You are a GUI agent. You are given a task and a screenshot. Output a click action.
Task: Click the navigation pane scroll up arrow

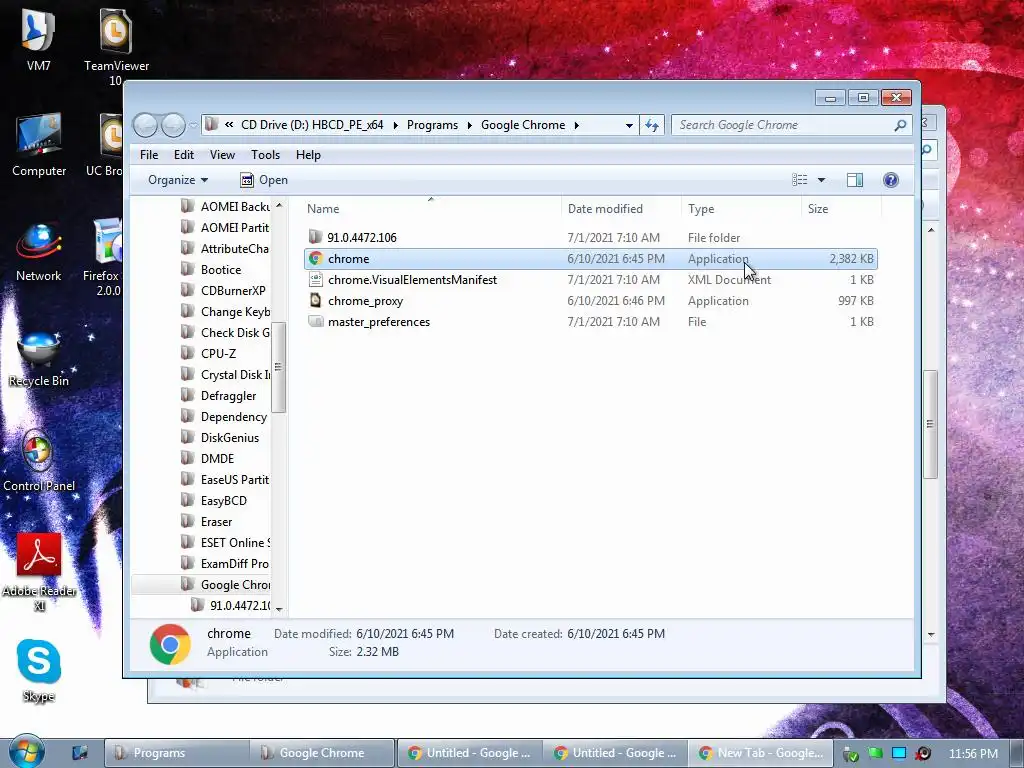pos(279,206)
